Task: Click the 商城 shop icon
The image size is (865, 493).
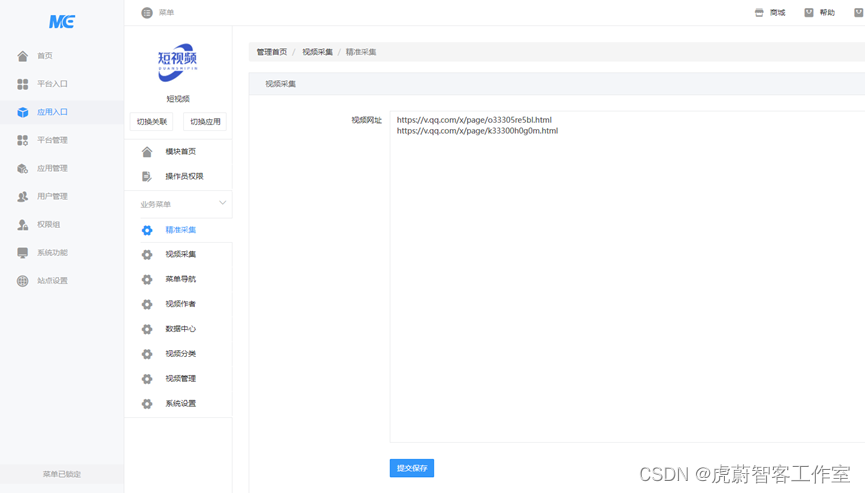Action: tap(759, 13)
